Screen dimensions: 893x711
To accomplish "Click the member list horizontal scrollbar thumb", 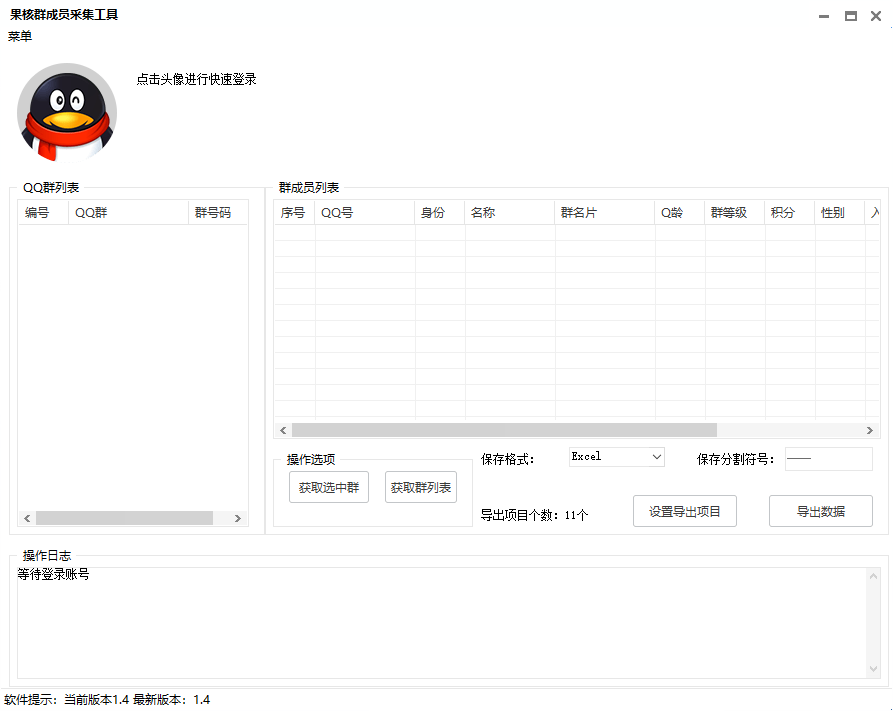I will point(504,430).
